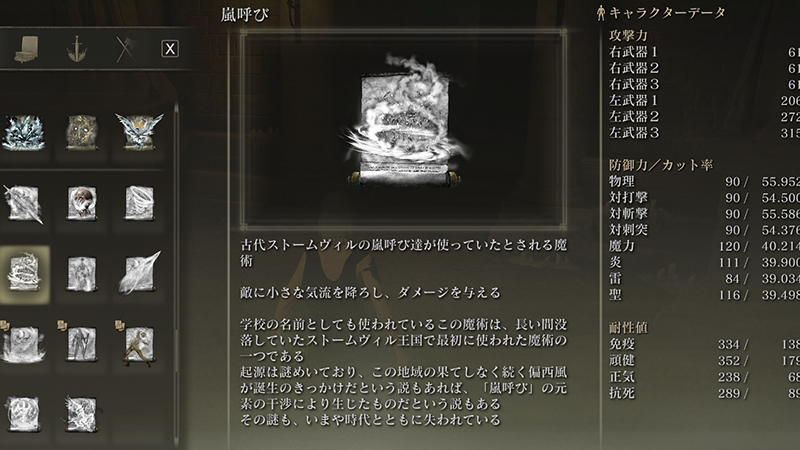Pick the badged armored figure scroll

[x=81, y=344]
